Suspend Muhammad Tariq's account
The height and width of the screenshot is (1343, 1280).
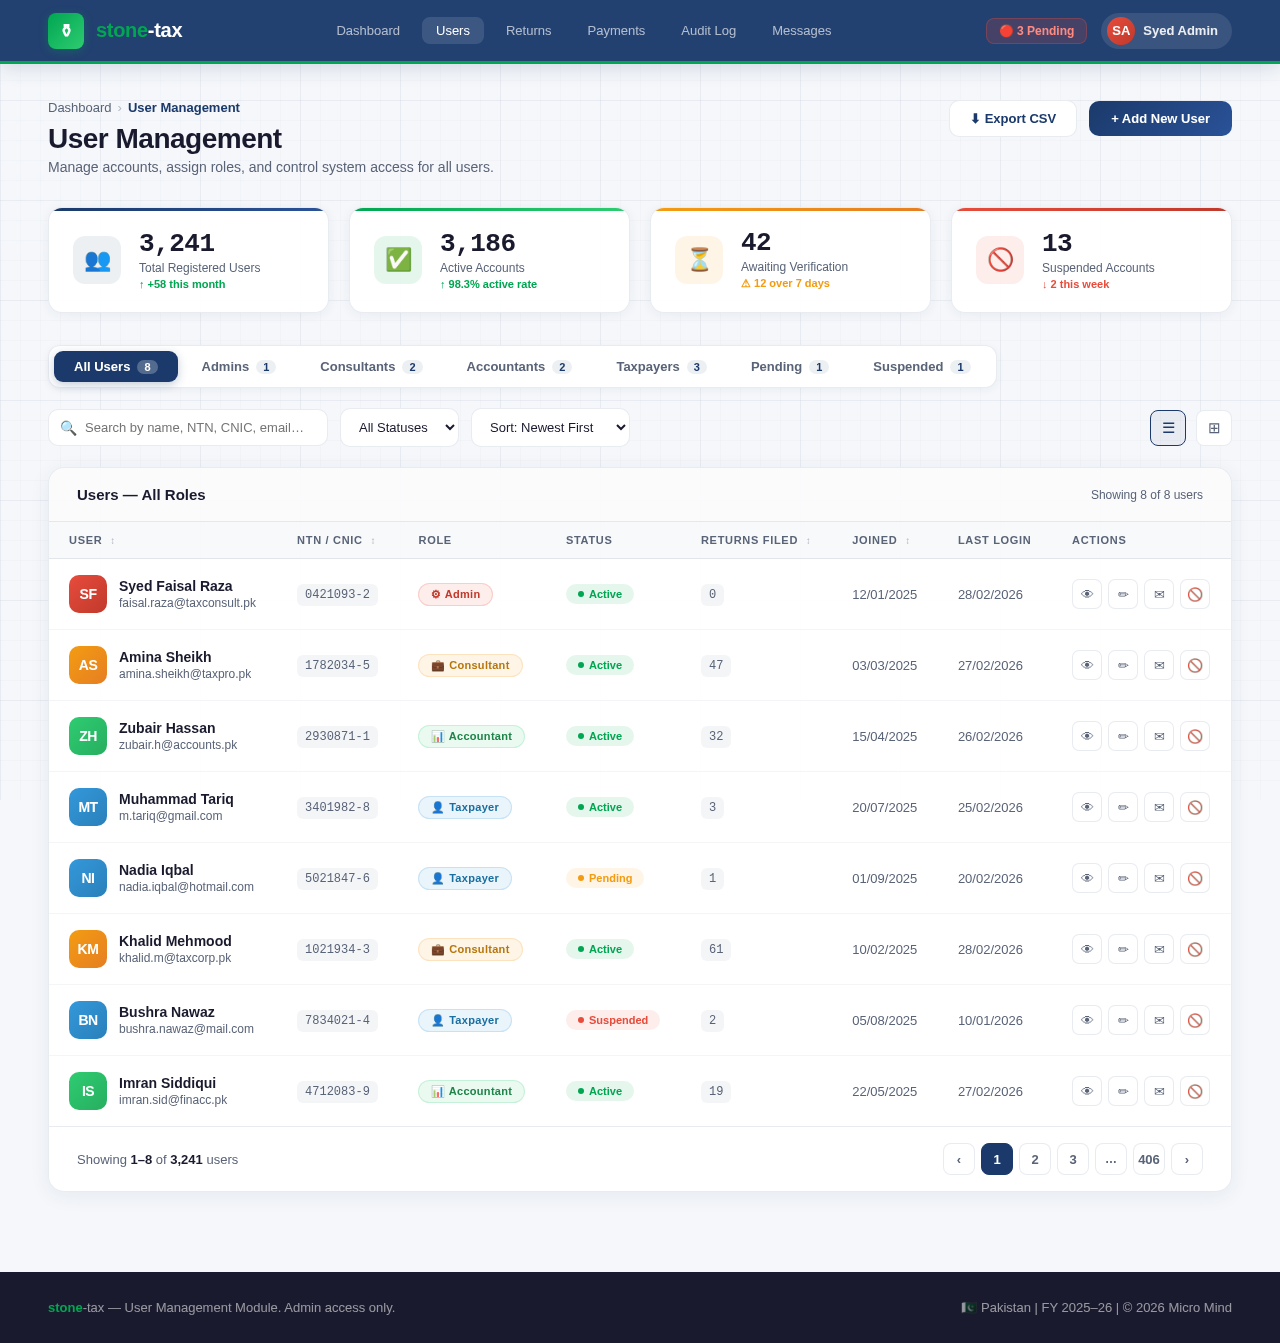(x=1194, y=807)
